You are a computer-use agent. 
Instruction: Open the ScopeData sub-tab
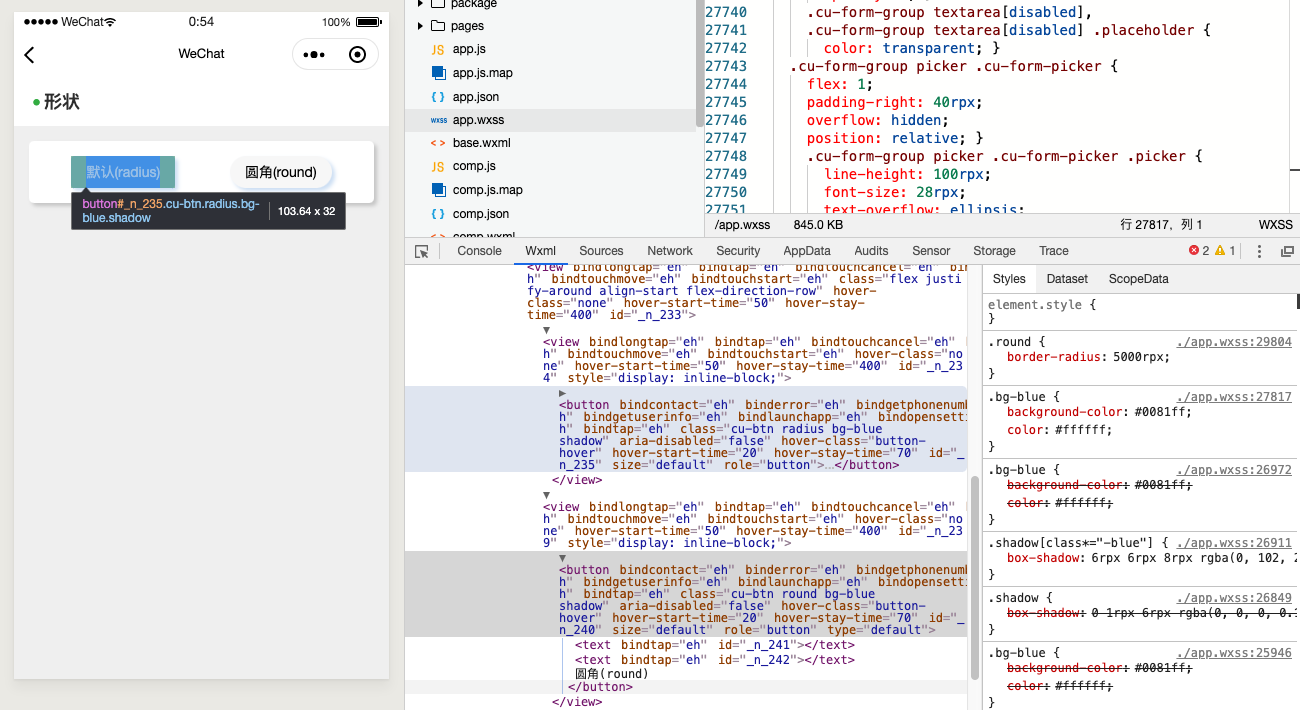click(1138, 279)
